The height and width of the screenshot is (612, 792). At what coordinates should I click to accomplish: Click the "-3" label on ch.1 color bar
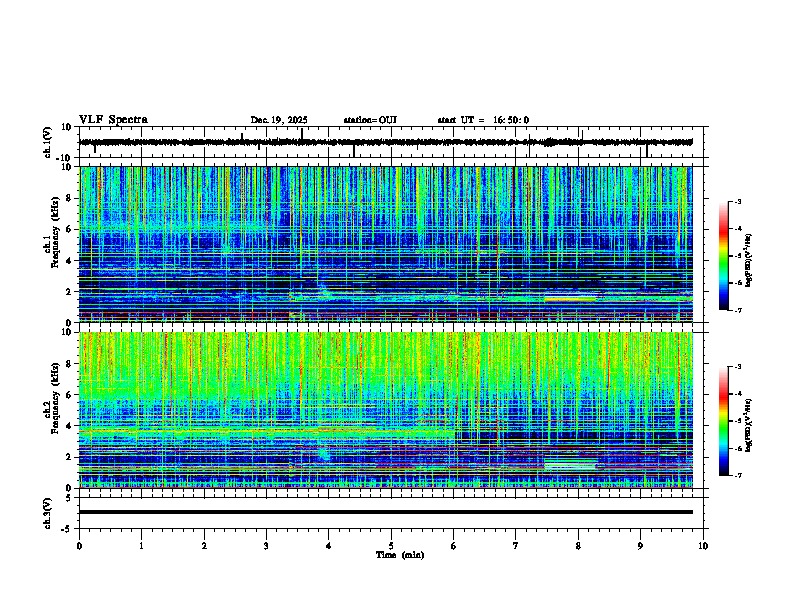tap(738, 202)
